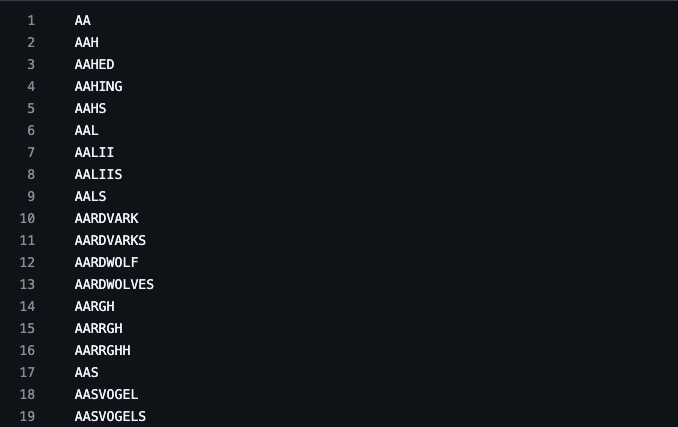Place cursor on the word AARGH
This screenshot has height=427, width=678.
click(94, 306)
